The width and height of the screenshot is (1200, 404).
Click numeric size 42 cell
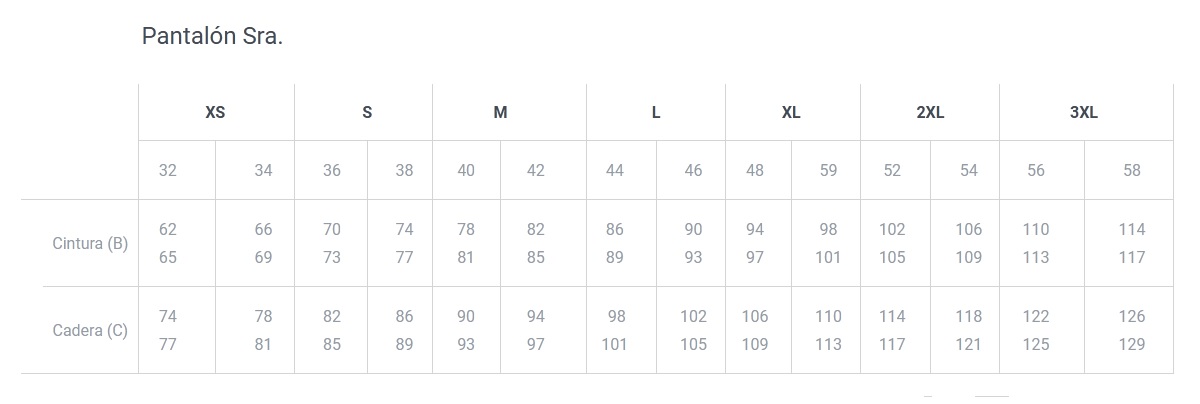[536, 170]
